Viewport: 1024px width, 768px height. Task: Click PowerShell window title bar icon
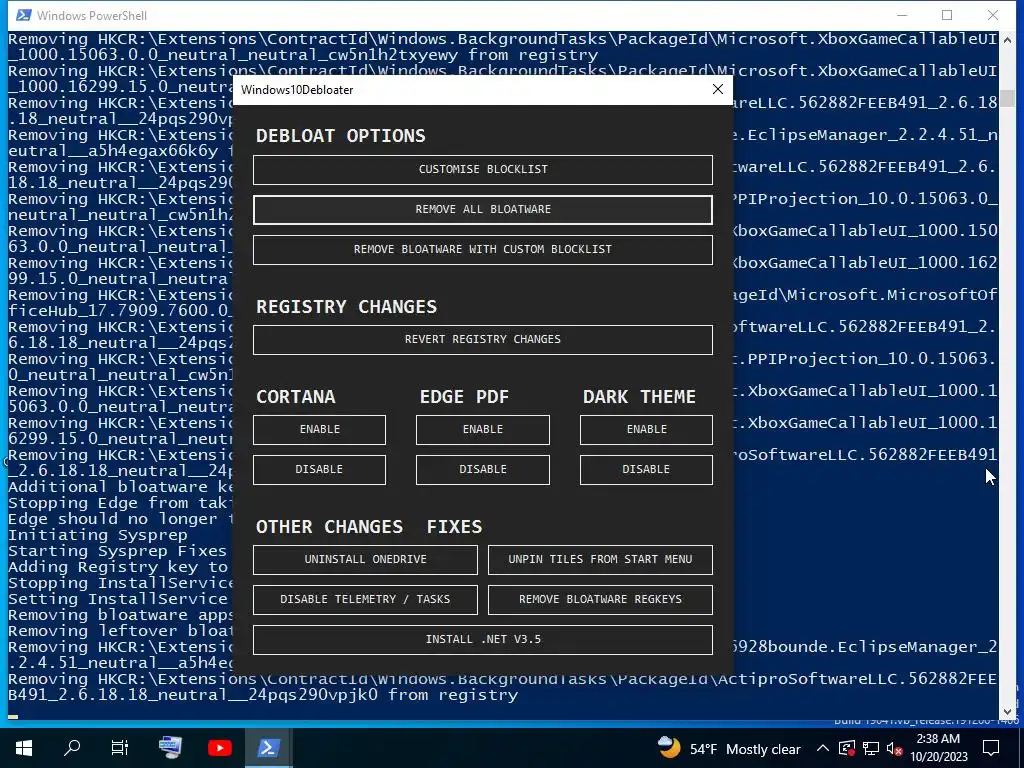24,15
